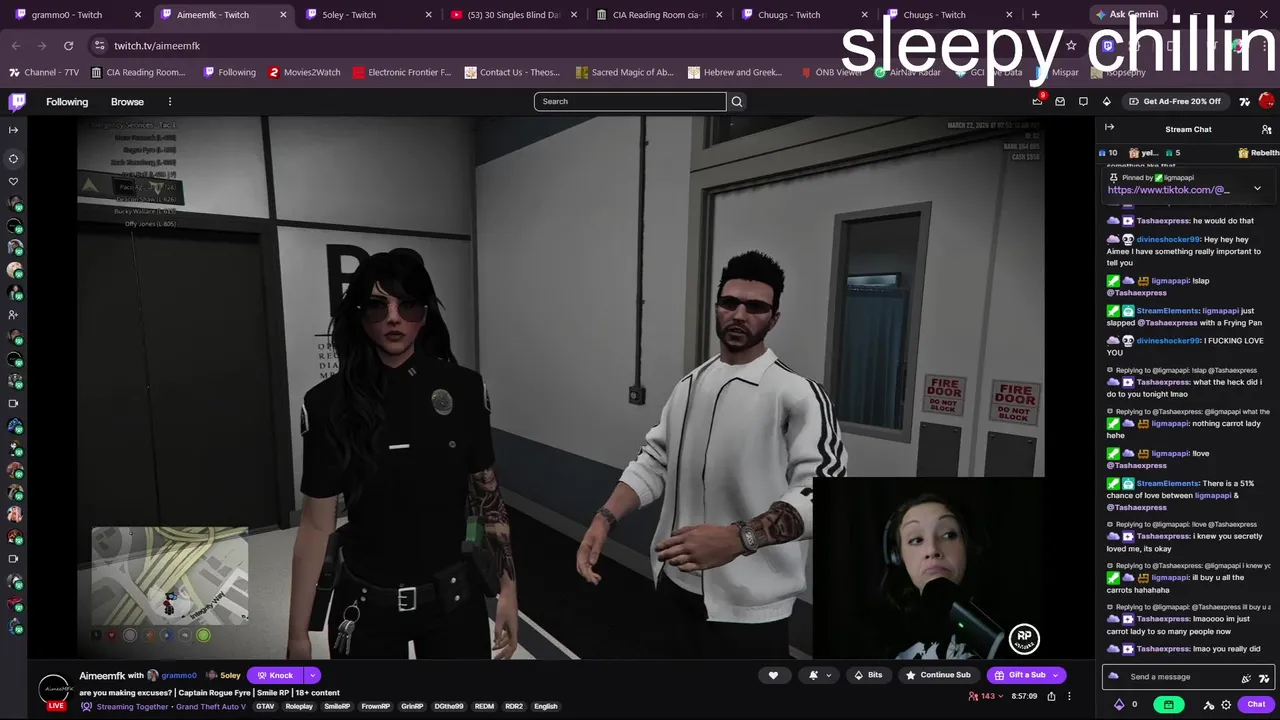
Task: Open the Hebrew and Greek bookmark
Action: point(733,72)
